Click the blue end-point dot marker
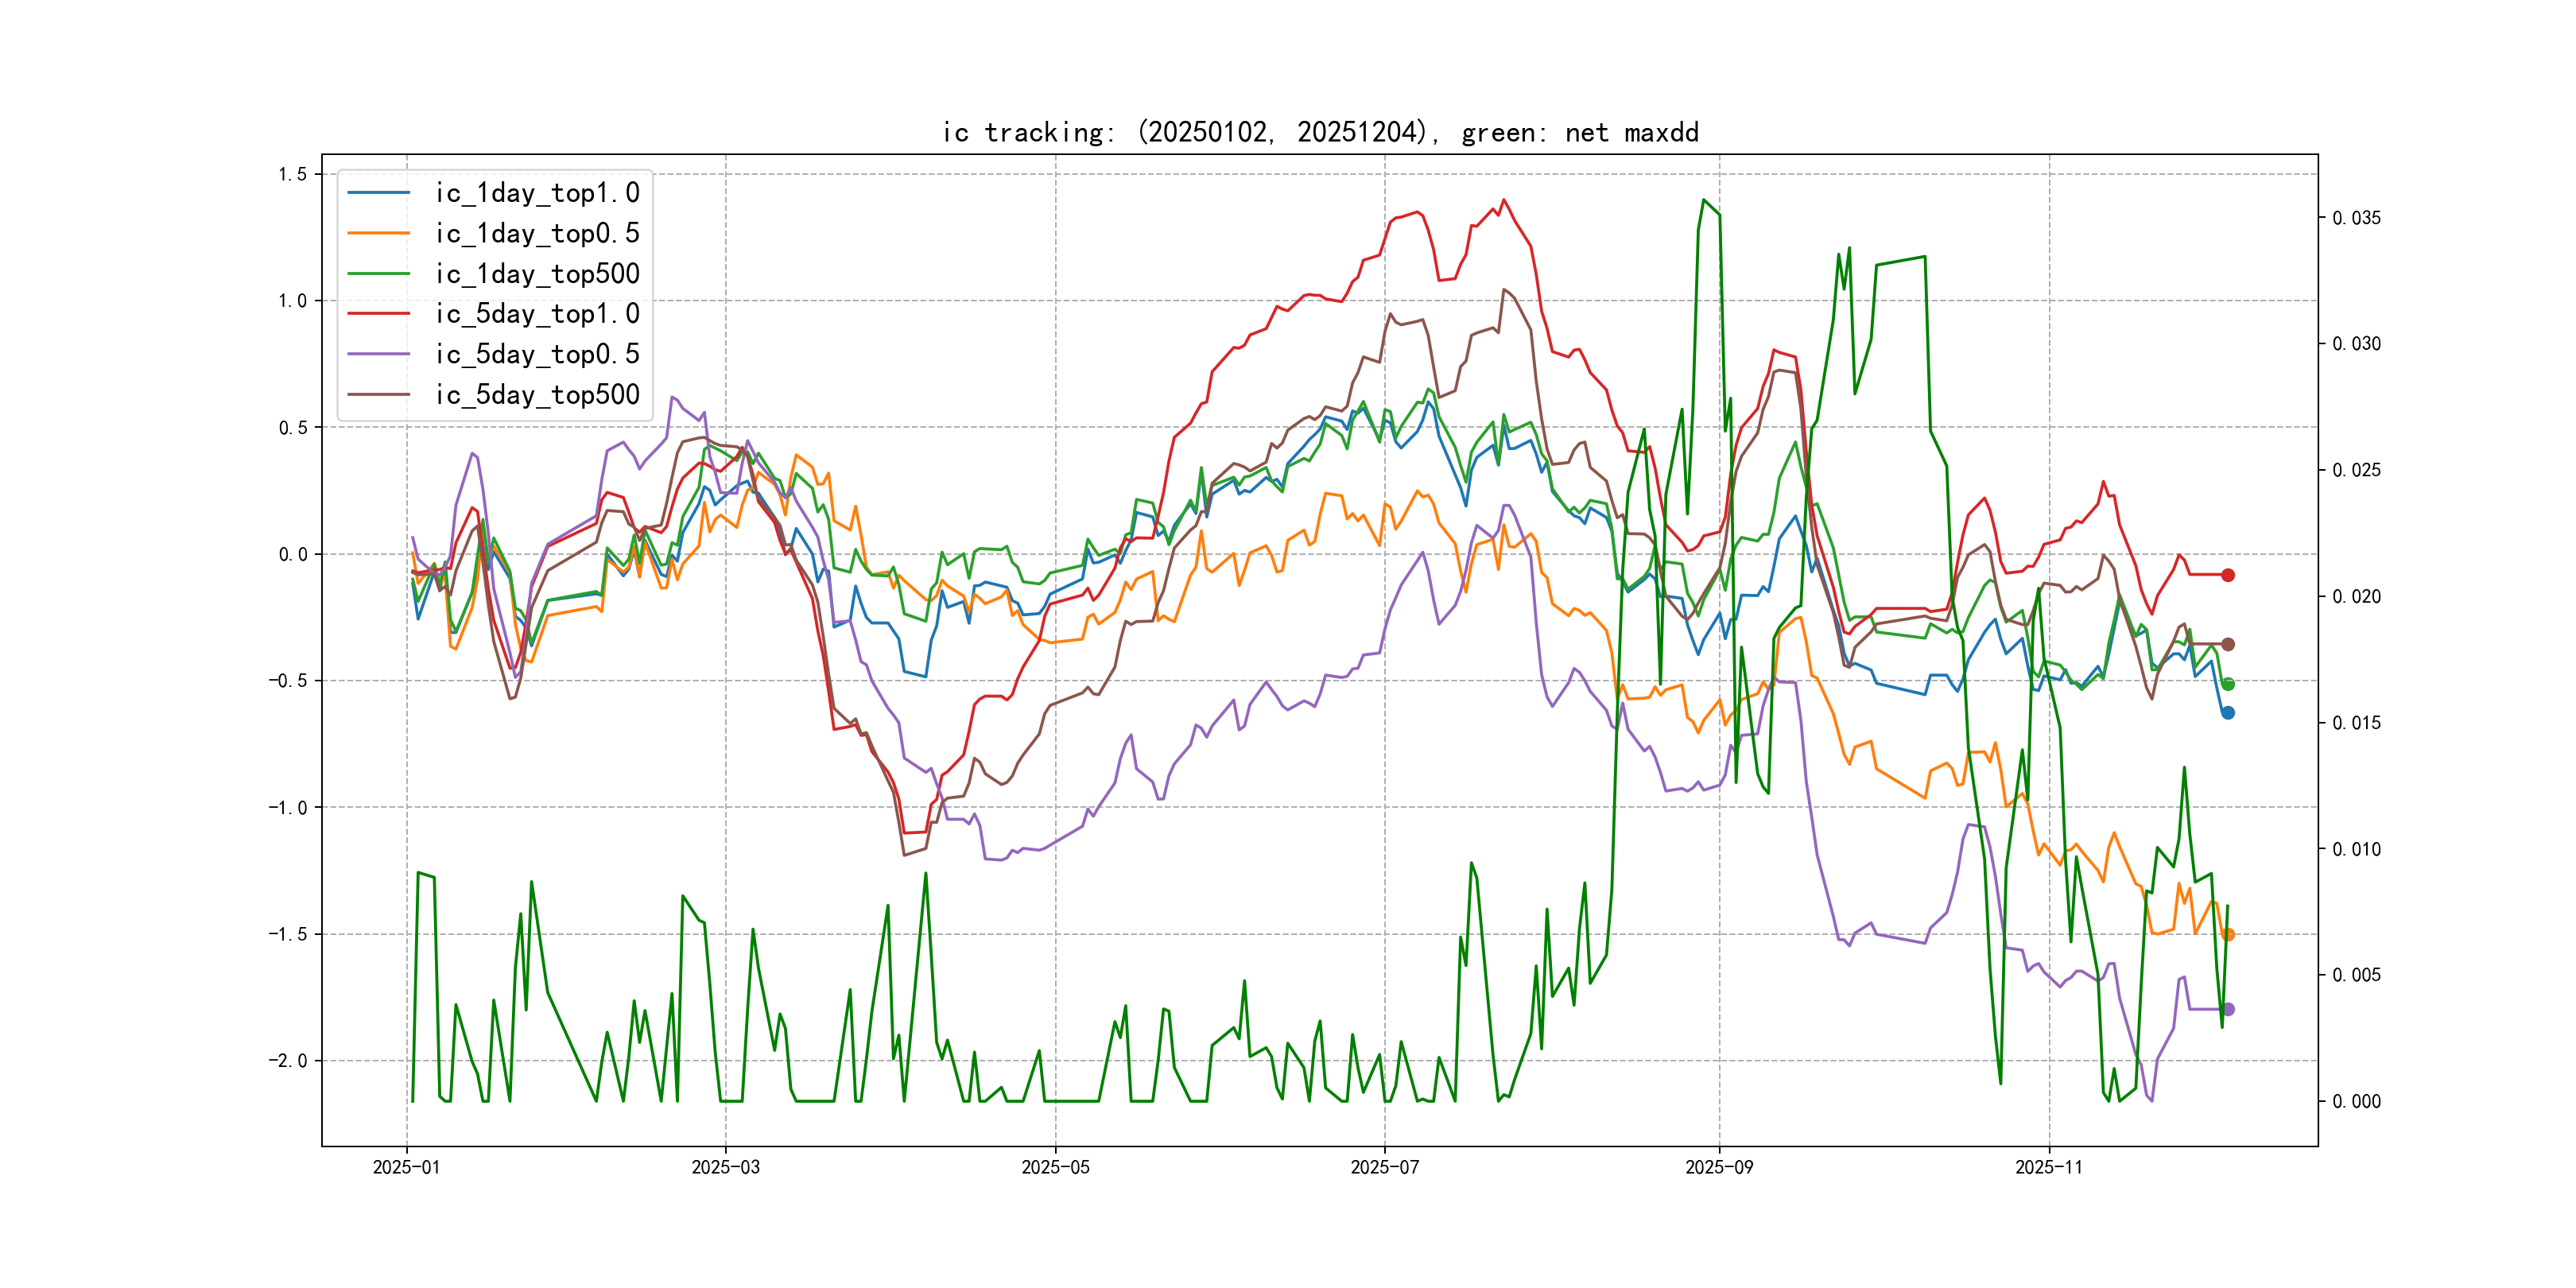Image resolution: width=2576 pixels, height=1288 pixels. pos(2228,713)
